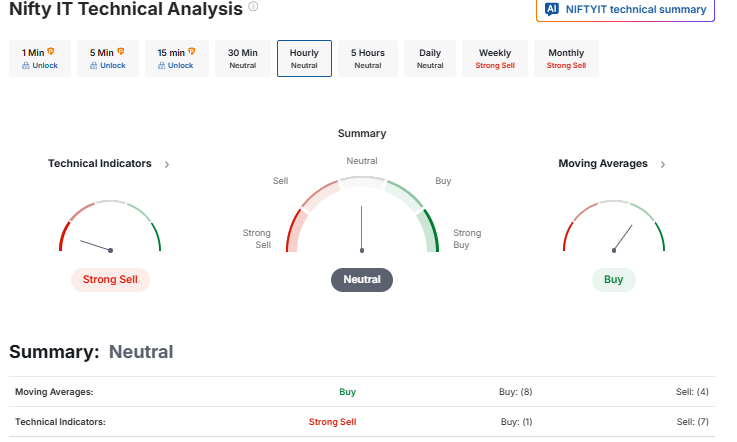Switch to the Monthly timeframe tab

(566, 58)
